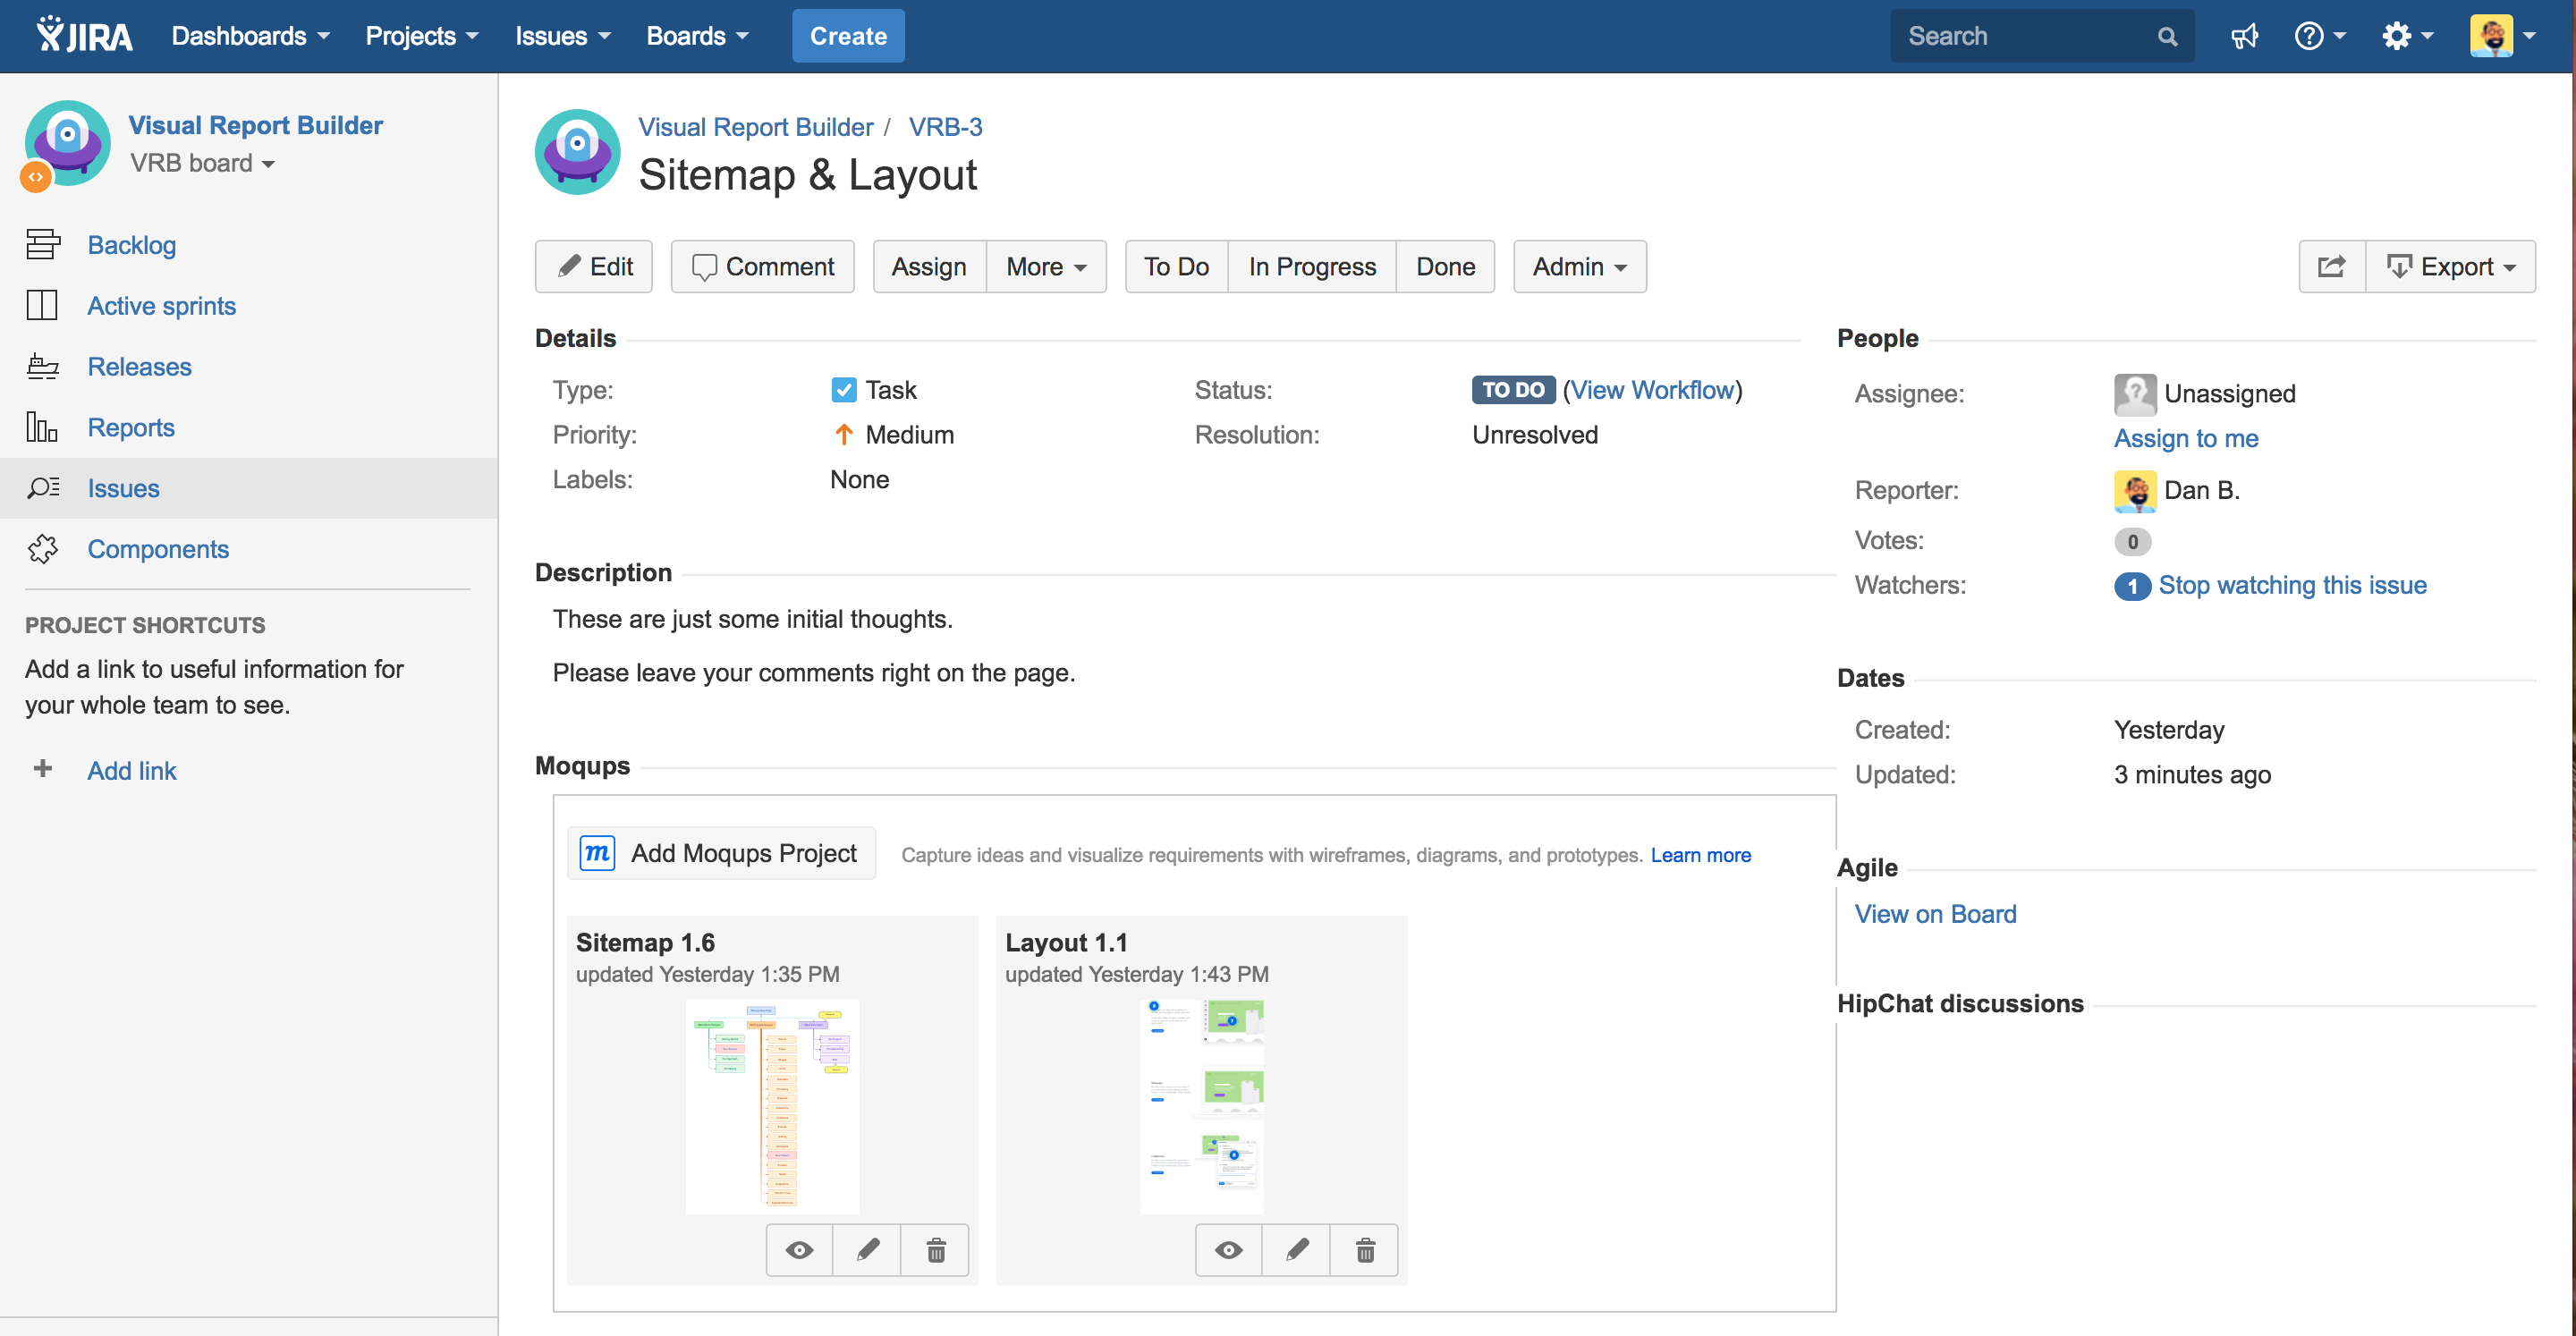This screenshot has height=1336, width=2576.
Task: Click the Issues sidebar icon
Action: click(x=42, y=488)
